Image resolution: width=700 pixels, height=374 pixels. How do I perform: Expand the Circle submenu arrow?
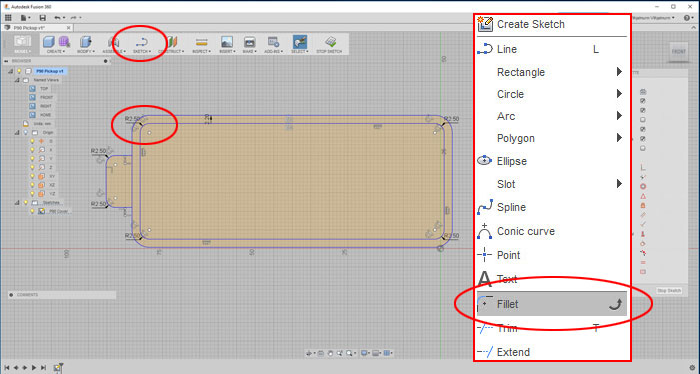pos(619,93)
